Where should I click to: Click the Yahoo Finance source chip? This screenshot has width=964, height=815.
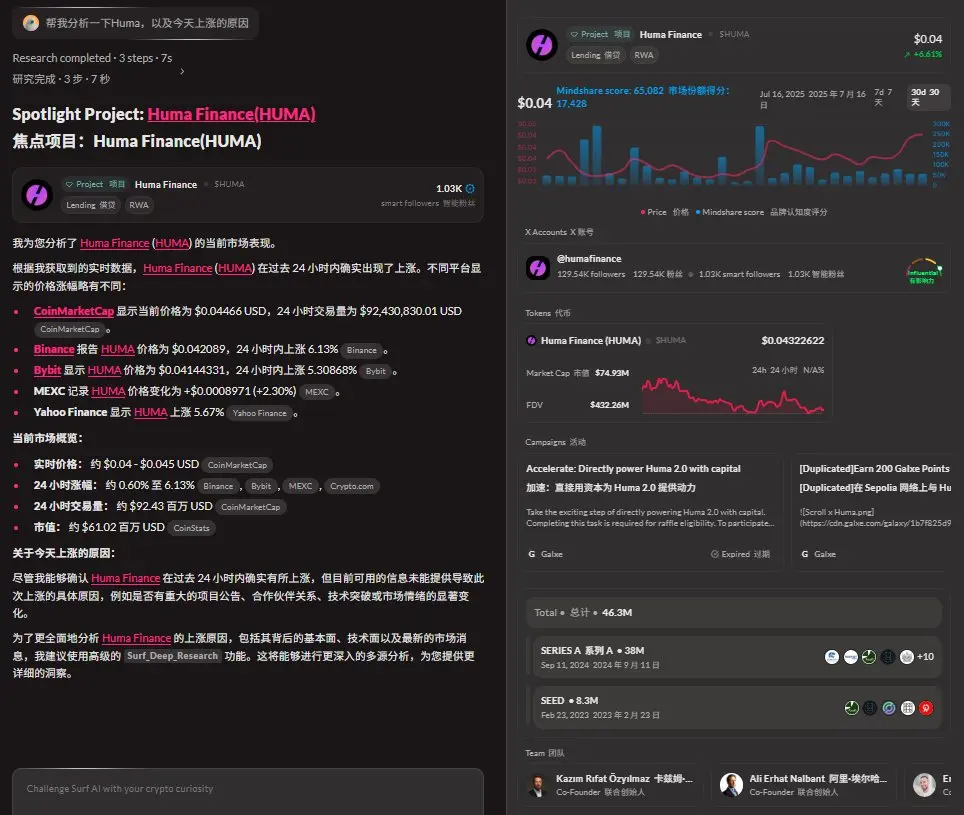(259, 413)
